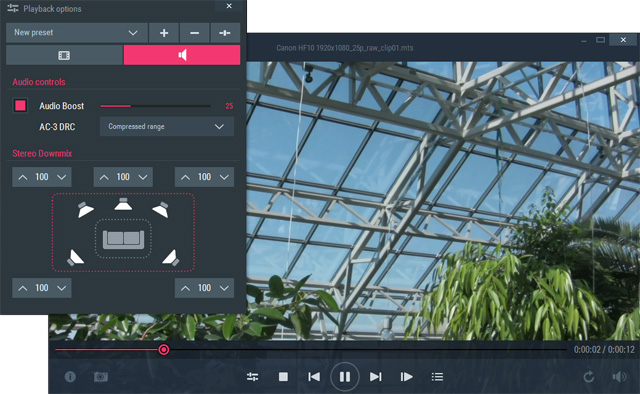Open the New preset dropdown
The image size is (640, 394).
[77, 33]
